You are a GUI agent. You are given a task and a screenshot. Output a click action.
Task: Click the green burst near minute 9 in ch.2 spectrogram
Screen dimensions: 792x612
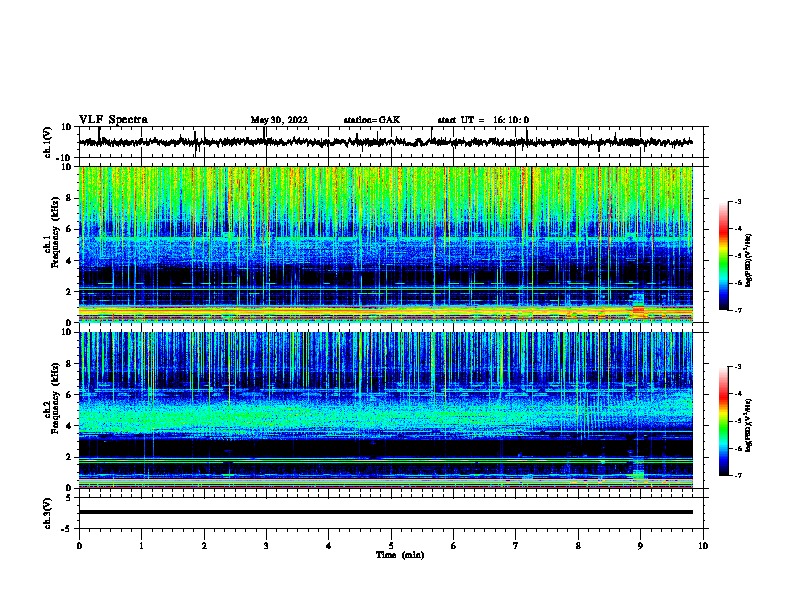point(638,475)
